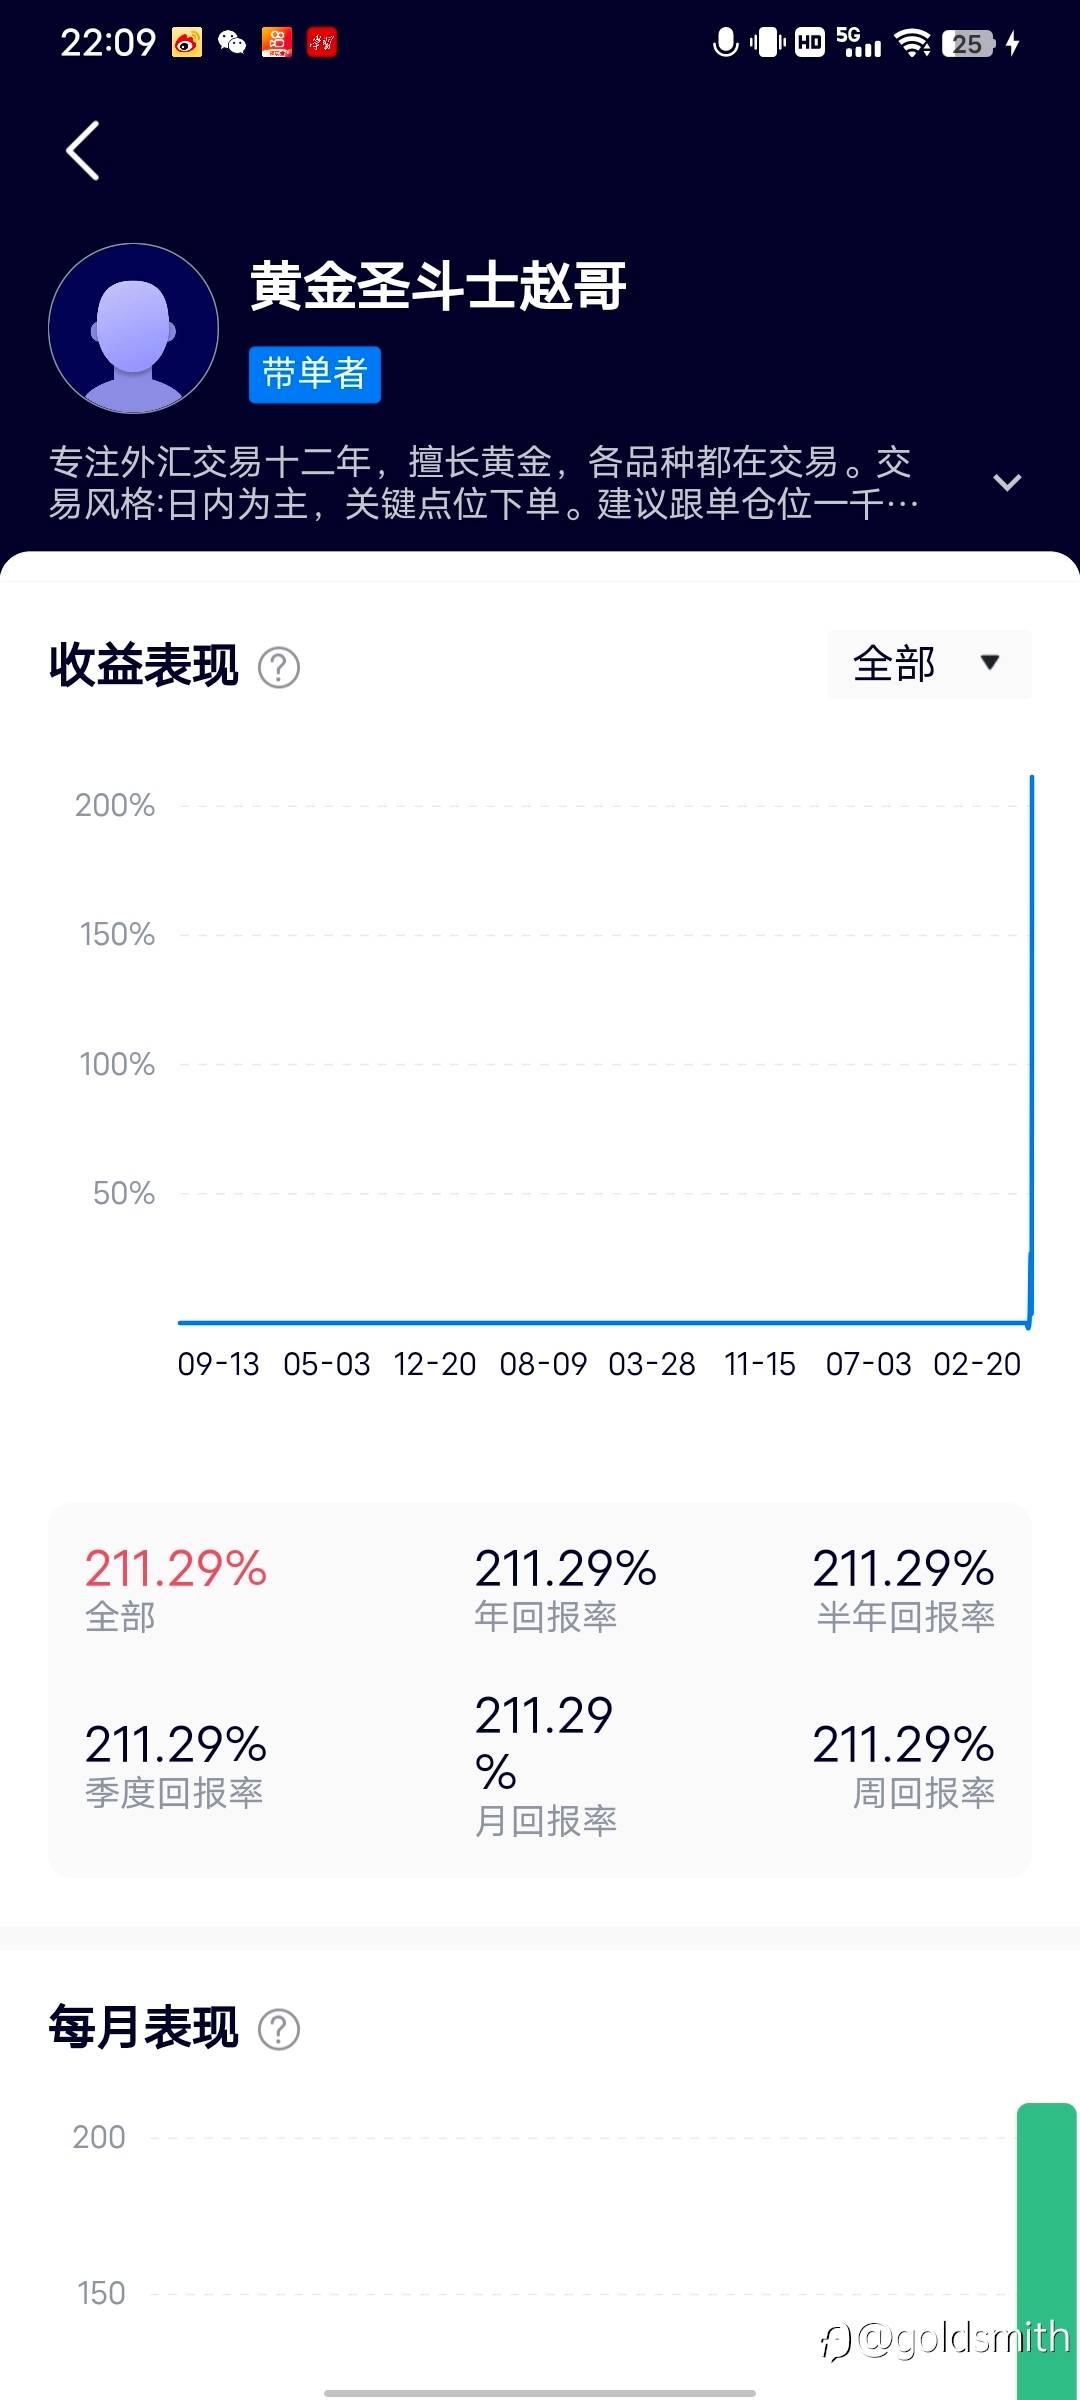This screenshot has width=1080, height=2400.
Task: Tap help icon beside 每月表现
Action: point(279,2029)
